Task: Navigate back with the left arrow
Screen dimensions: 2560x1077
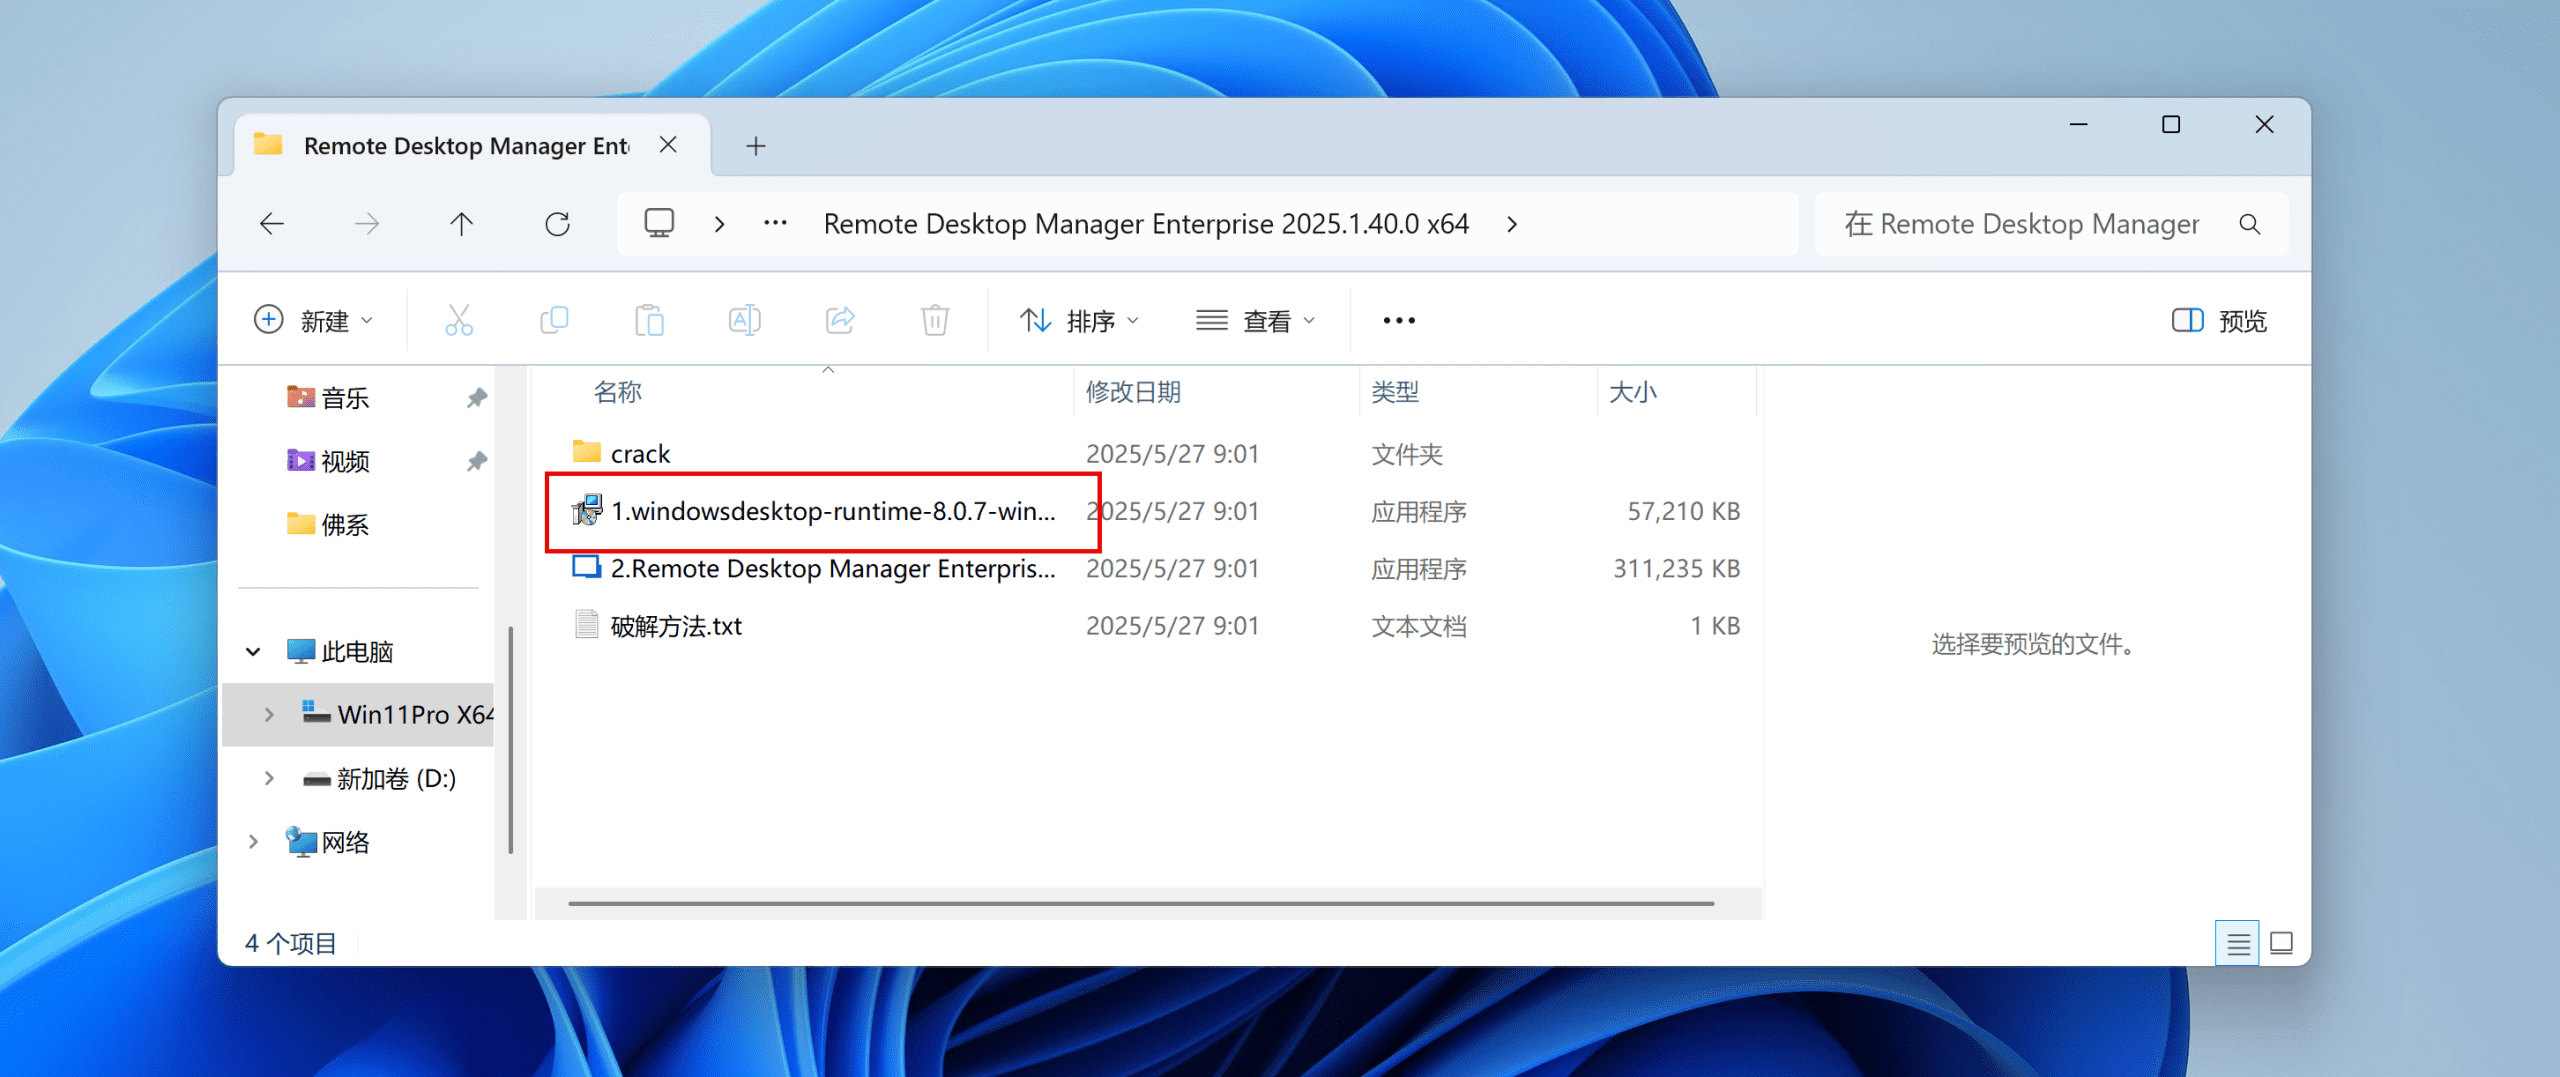Action: coord(272,224)
